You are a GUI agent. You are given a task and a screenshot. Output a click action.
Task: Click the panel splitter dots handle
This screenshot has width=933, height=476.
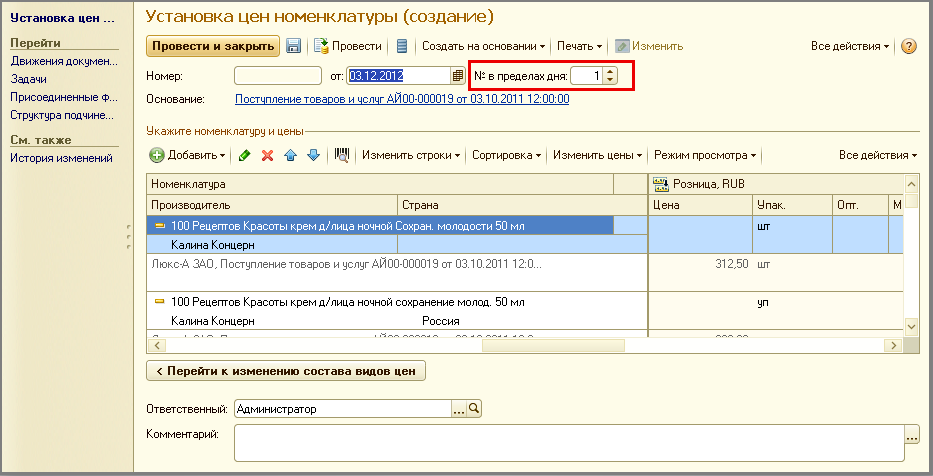129,236
